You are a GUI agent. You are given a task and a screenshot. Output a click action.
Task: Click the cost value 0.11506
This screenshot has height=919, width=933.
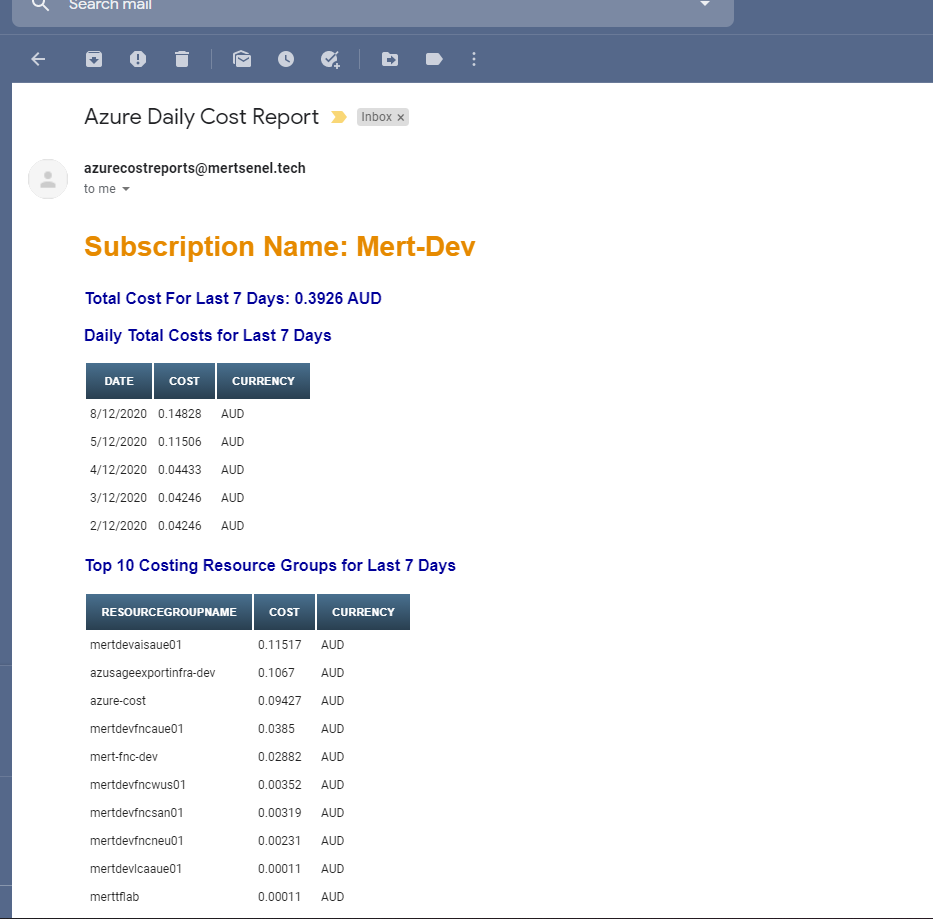[x=180, y=442]
